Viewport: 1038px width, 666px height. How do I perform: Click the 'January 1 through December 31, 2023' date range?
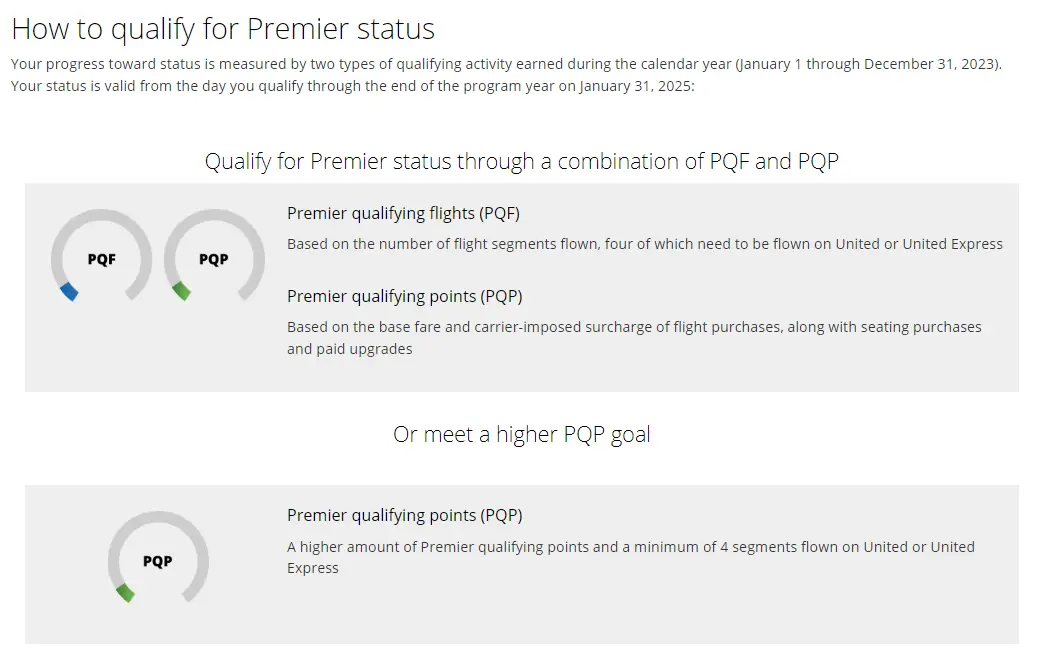point(867,64)
